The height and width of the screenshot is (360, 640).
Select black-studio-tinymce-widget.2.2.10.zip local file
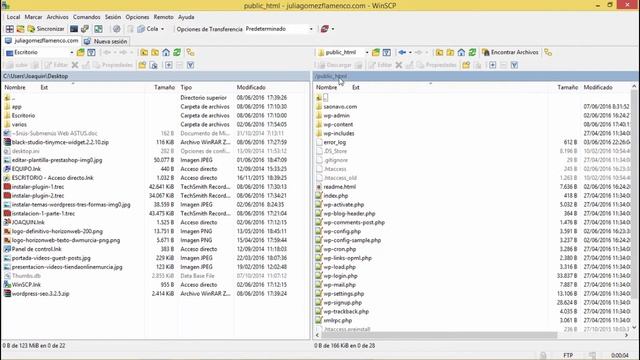(60, 142)
